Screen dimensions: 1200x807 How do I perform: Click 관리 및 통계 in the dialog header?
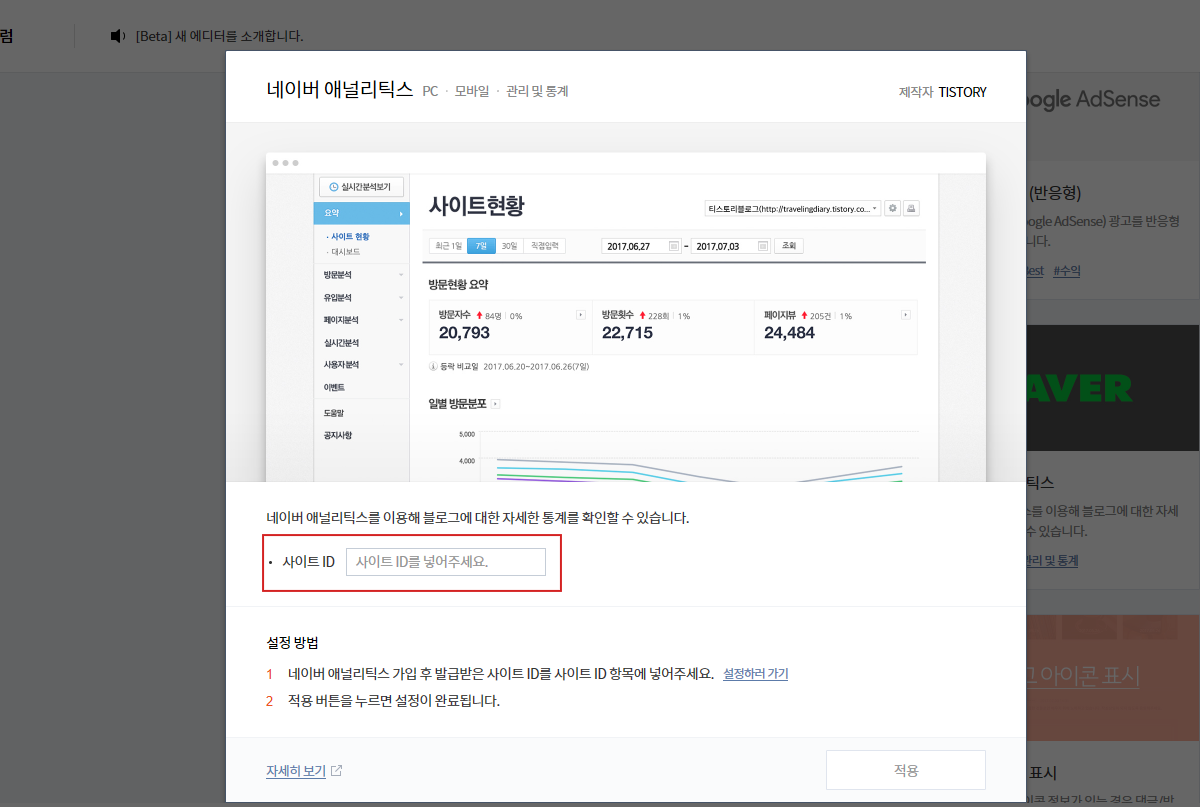(x=537, y=91)
